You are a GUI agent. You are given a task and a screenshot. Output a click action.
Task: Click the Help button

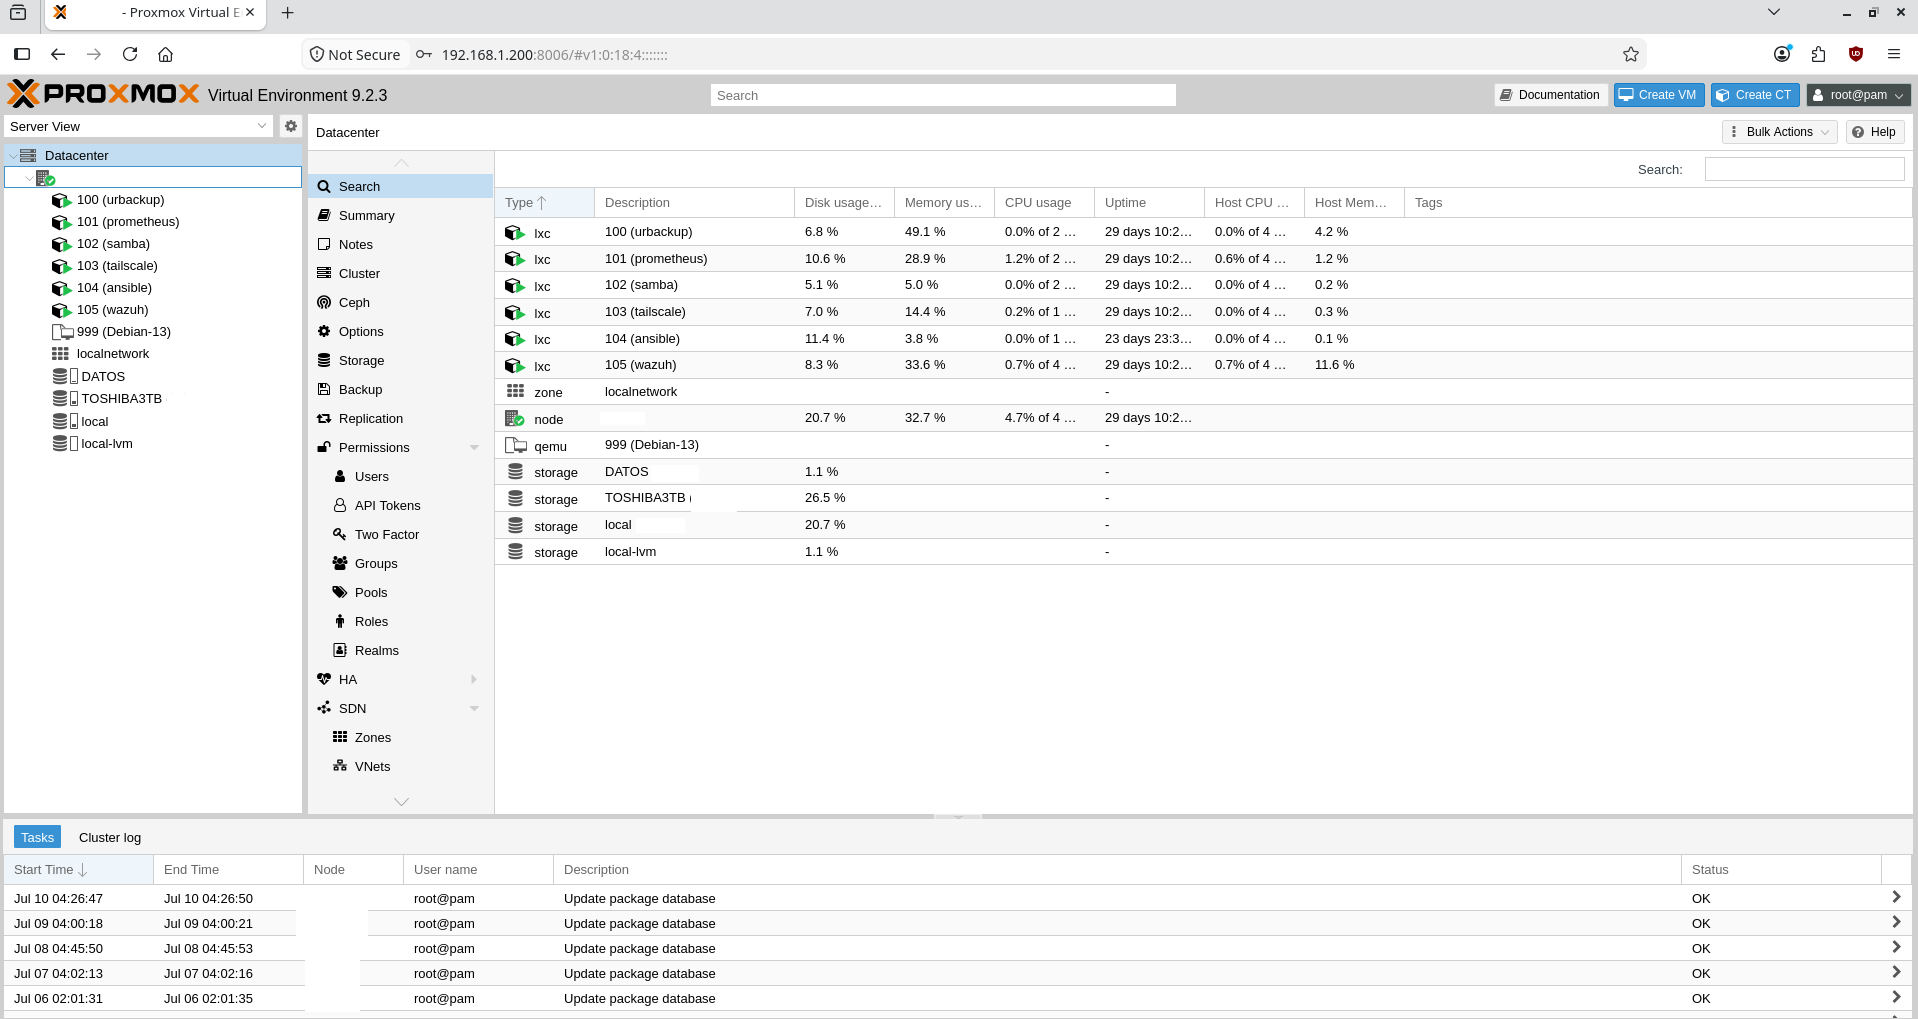tap(1875, 132)
